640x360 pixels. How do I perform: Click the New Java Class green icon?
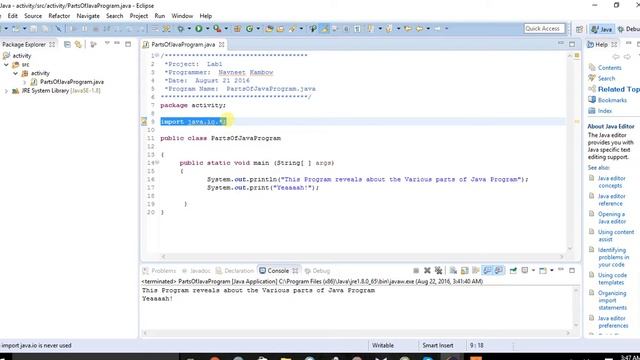[x=249, y=29]
